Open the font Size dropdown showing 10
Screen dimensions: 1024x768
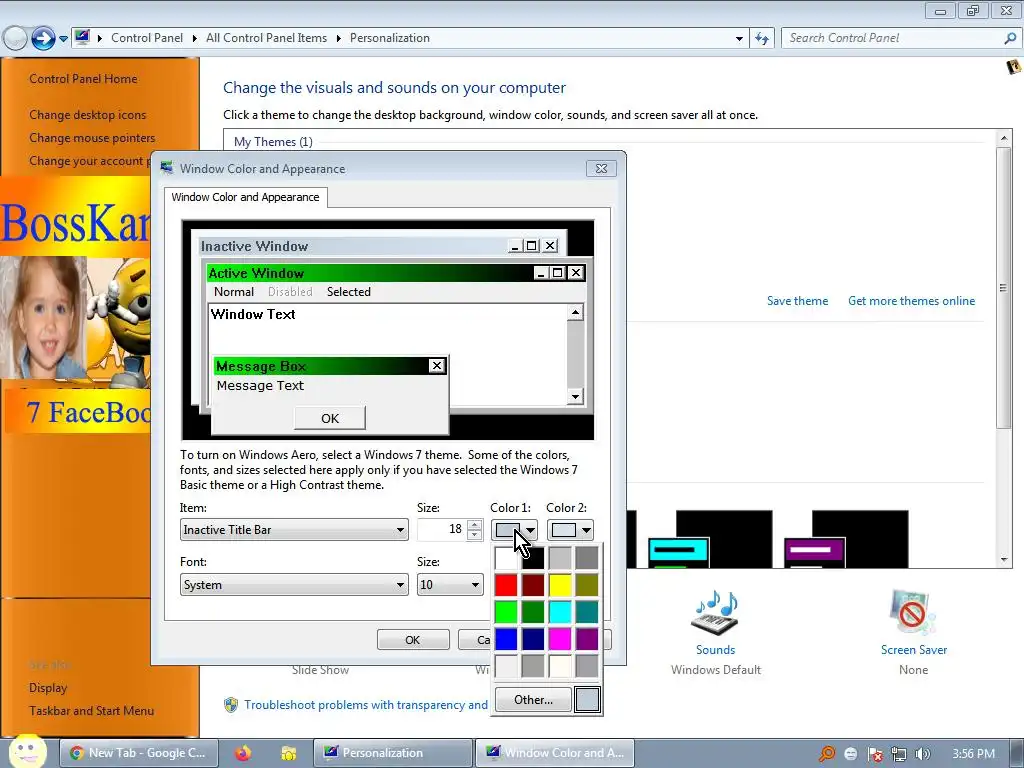point(450,584)
